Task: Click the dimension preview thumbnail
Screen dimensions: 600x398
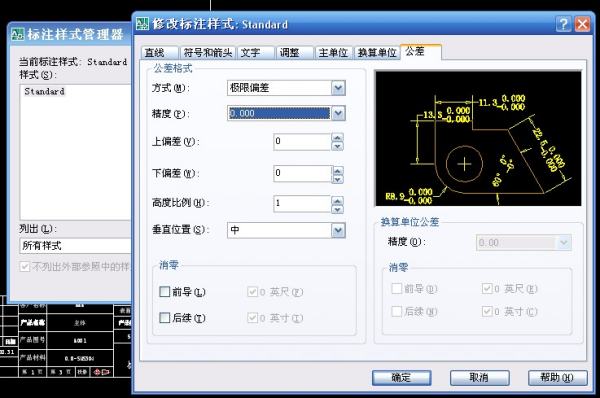Action: (478, 139)
